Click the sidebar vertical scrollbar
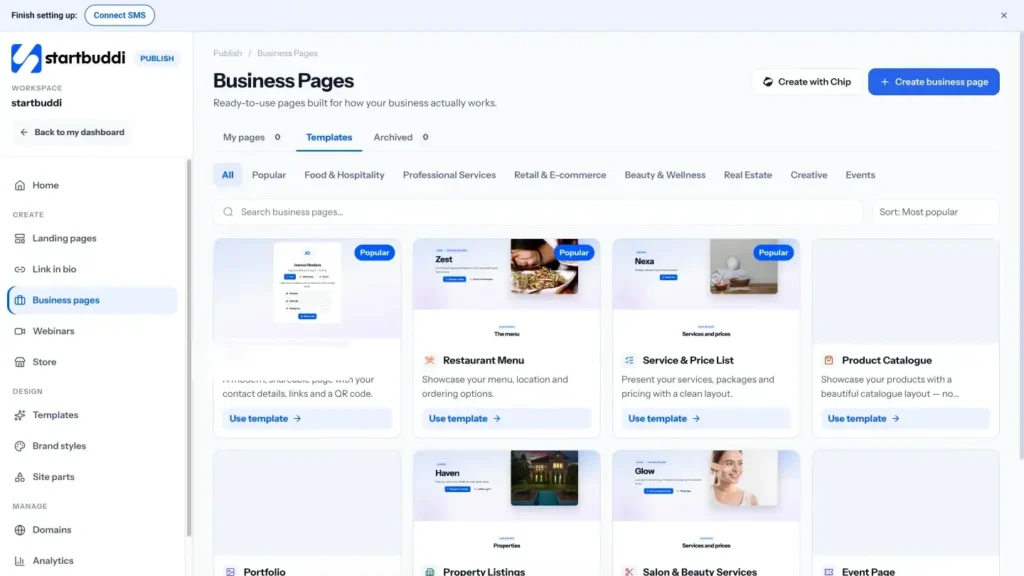1024x576 pixels. click(189, 347)
